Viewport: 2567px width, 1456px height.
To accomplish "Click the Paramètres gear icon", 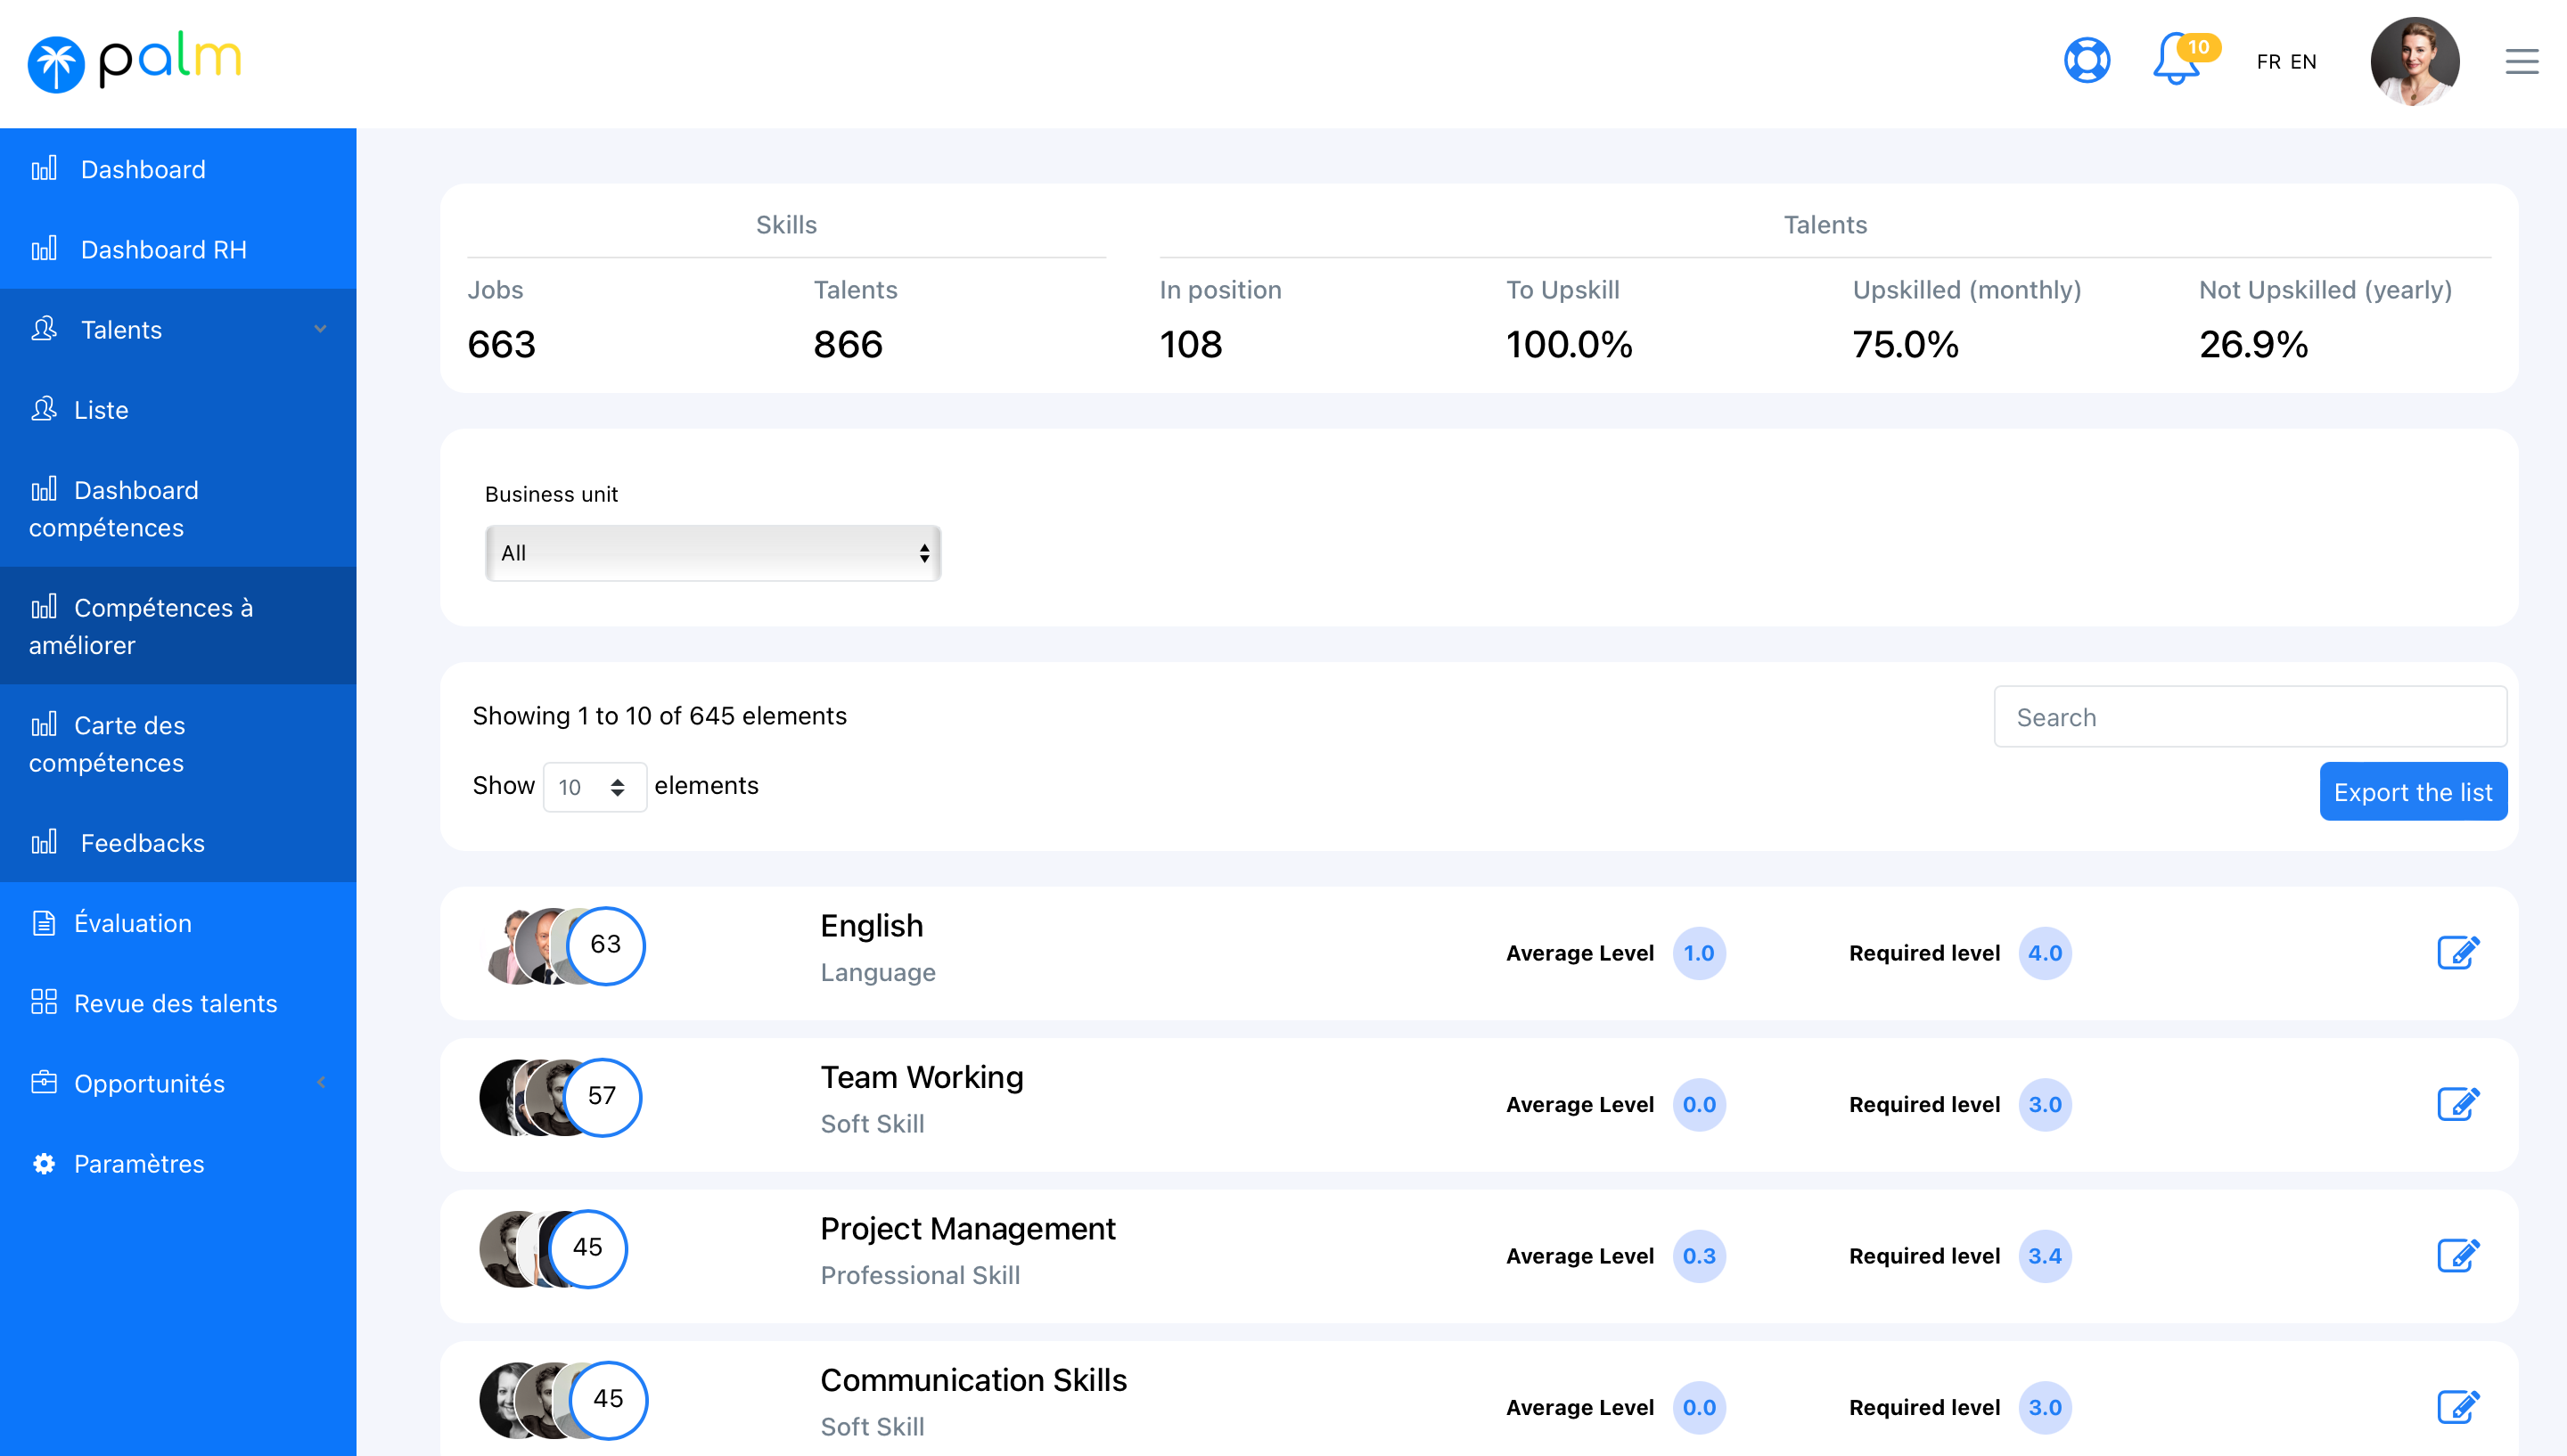I will 43,1164.
